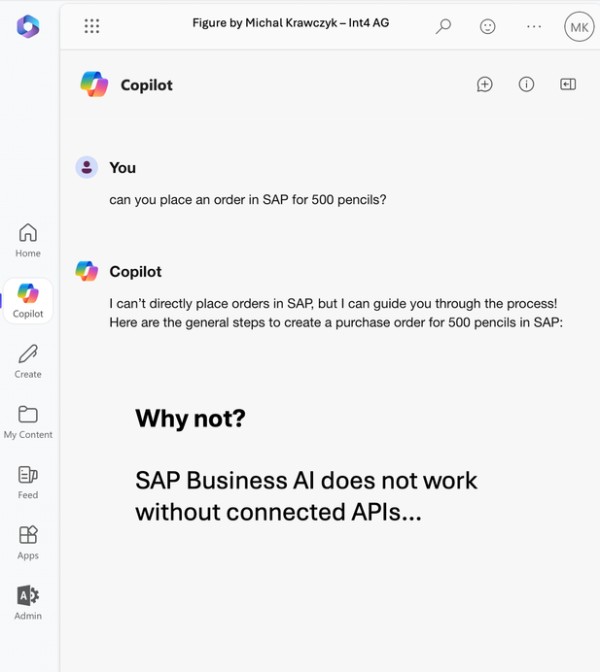Open the more options ellipsis menu
The width and height of the screenshot is (600, 672).
(x=534, y=27)
